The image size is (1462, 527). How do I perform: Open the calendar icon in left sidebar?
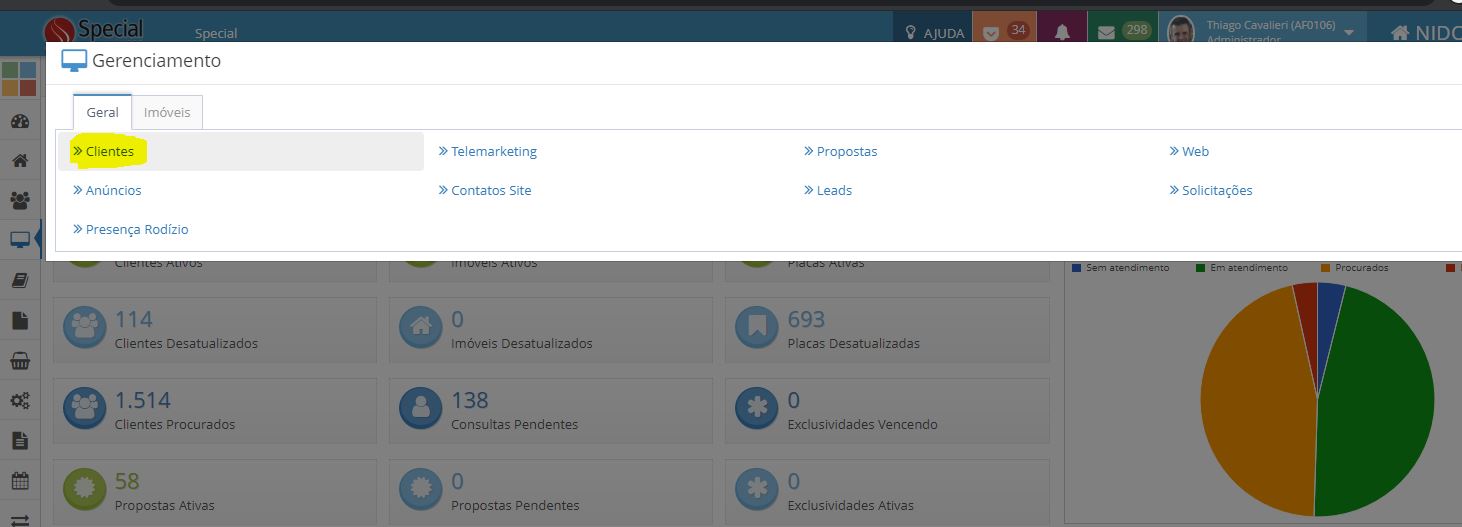(x=19, y=480)
